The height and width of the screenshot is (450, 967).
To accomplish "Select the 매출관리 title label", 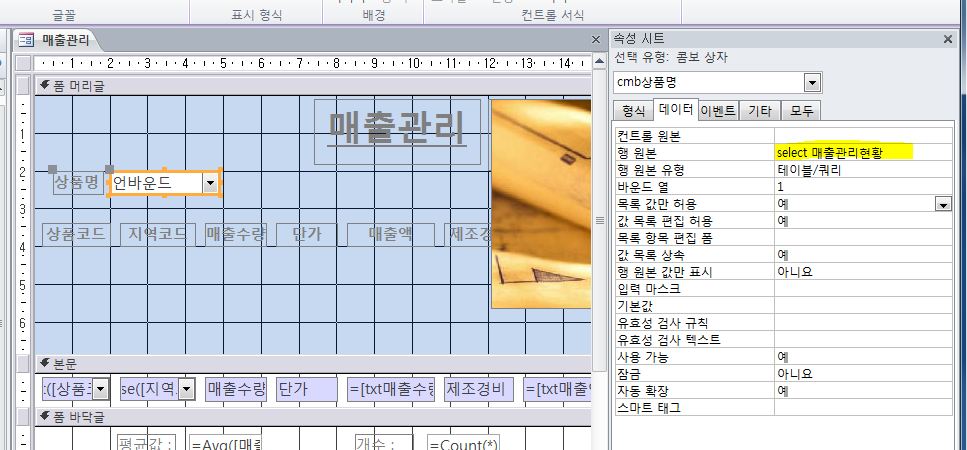I will point(397,130).
